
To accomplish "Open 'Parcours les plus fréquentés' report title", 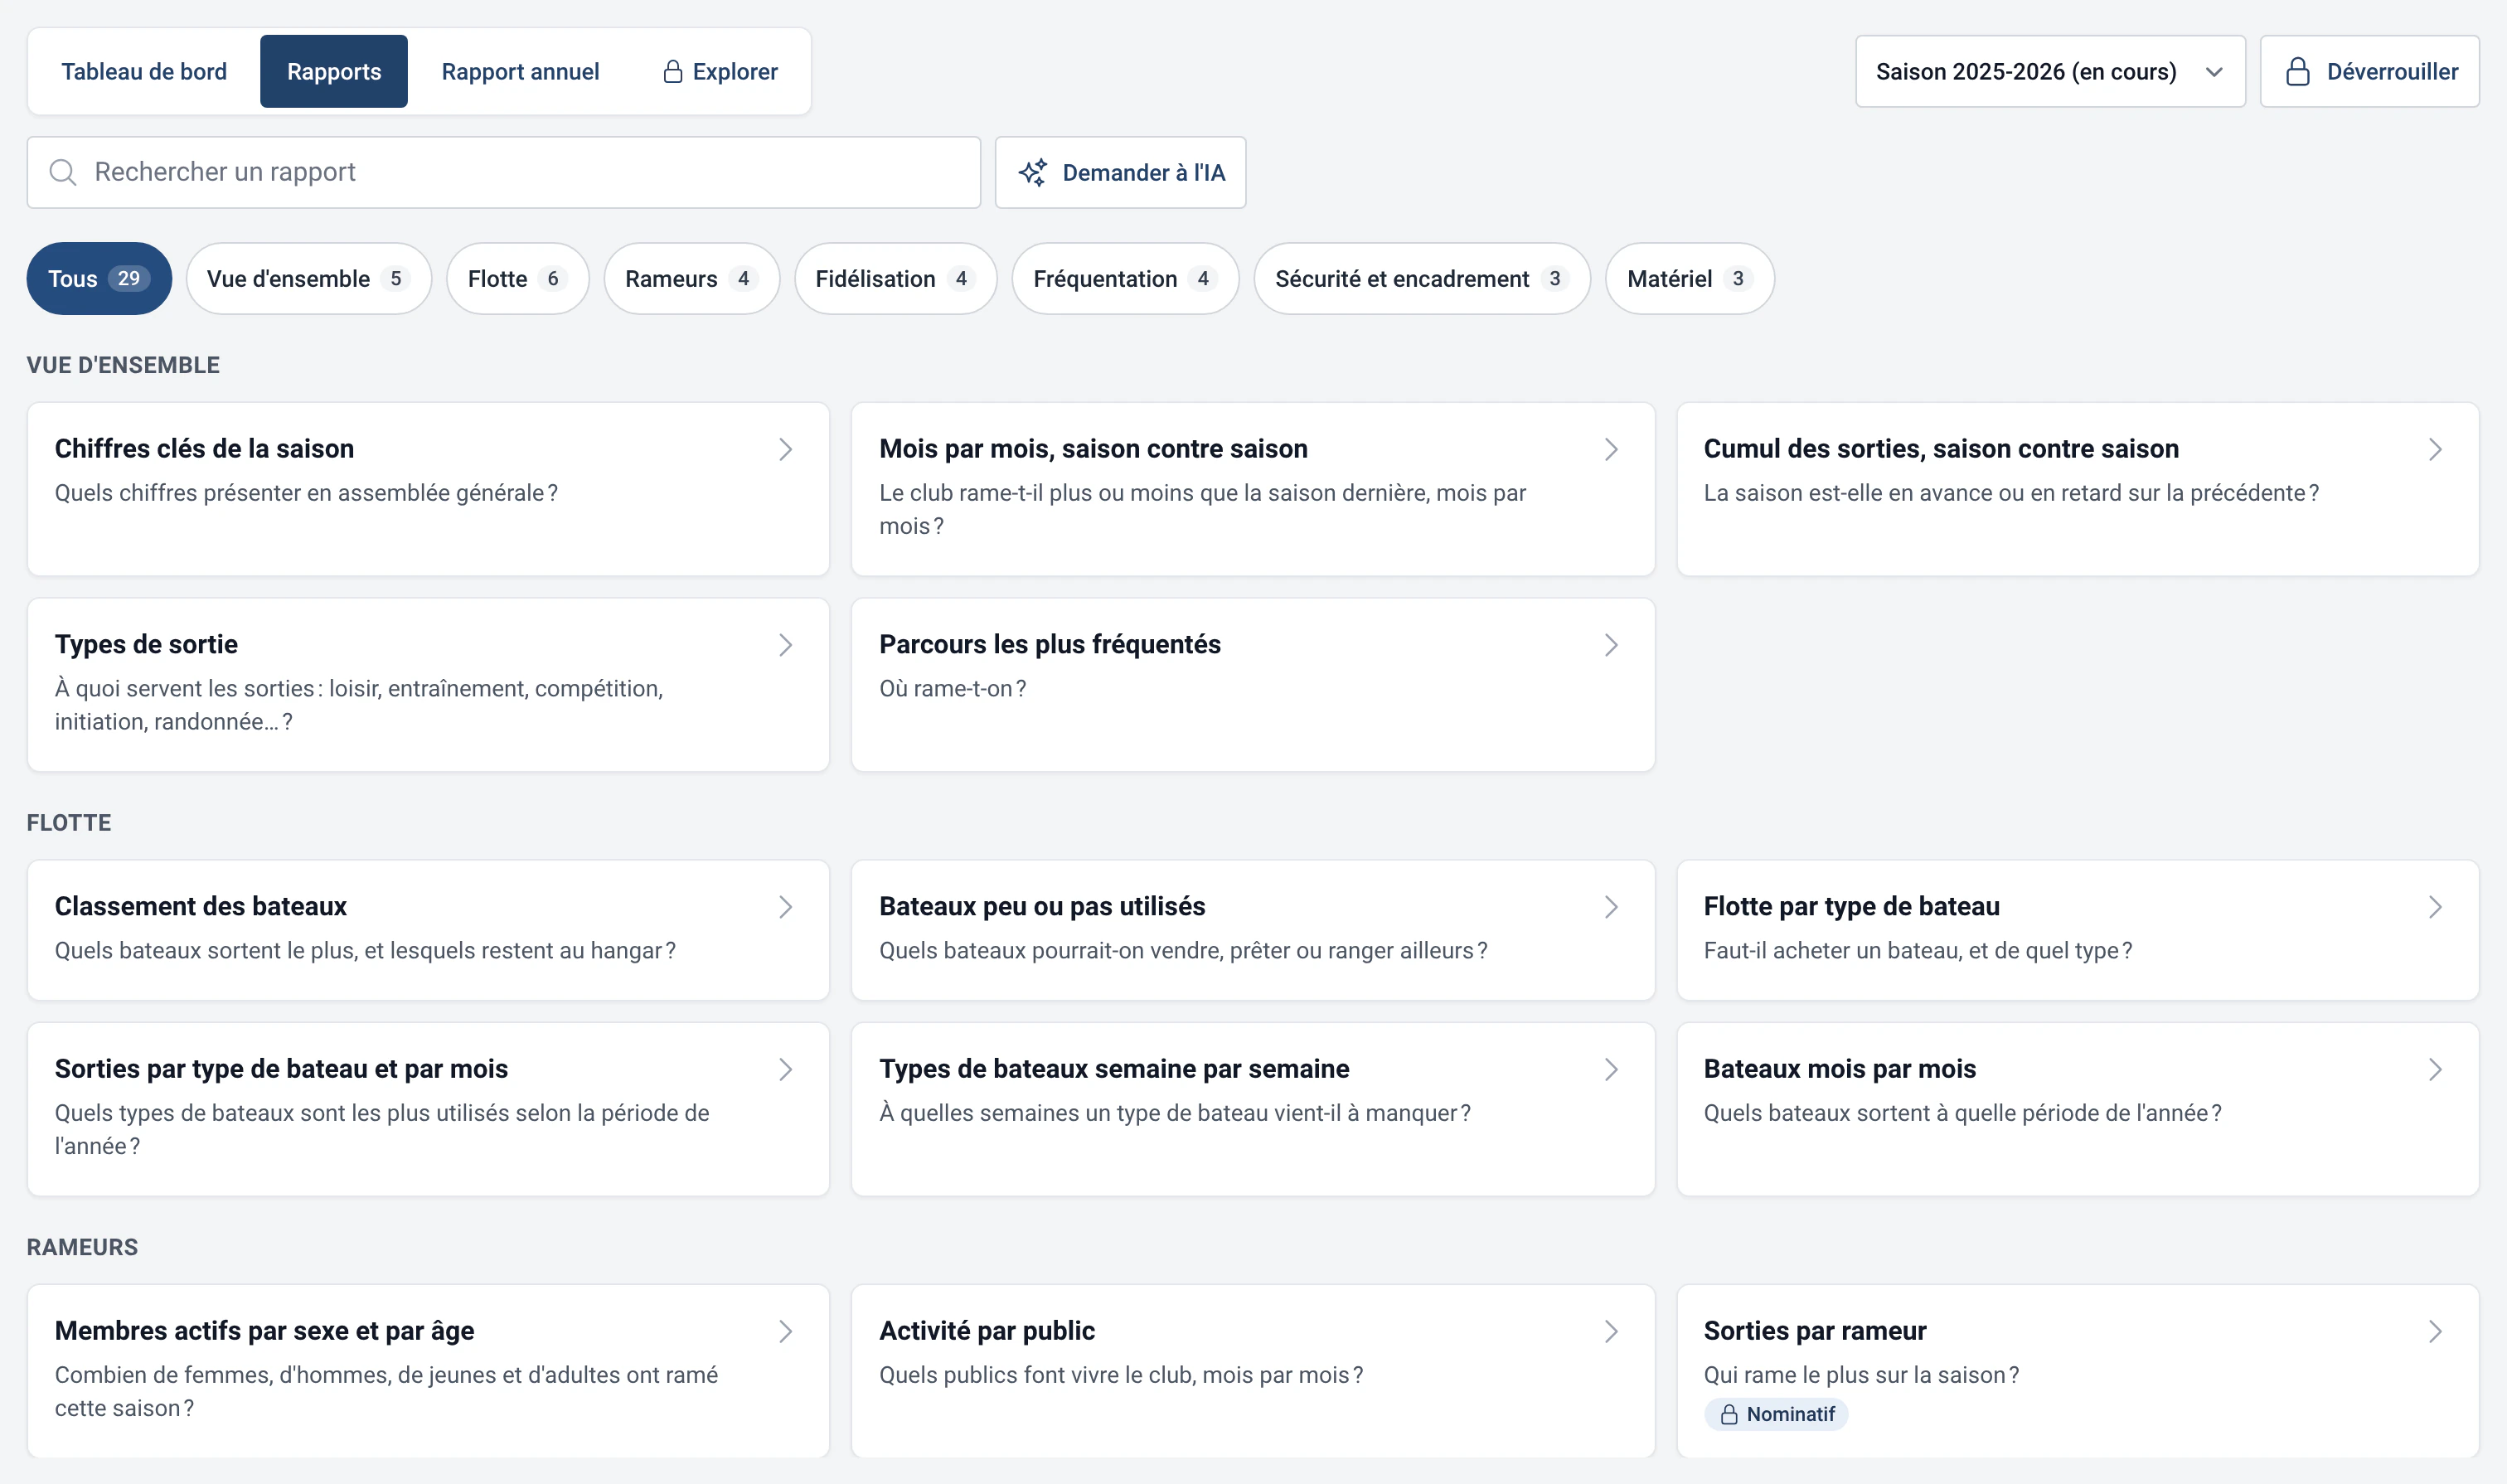I will (1049, 645).
